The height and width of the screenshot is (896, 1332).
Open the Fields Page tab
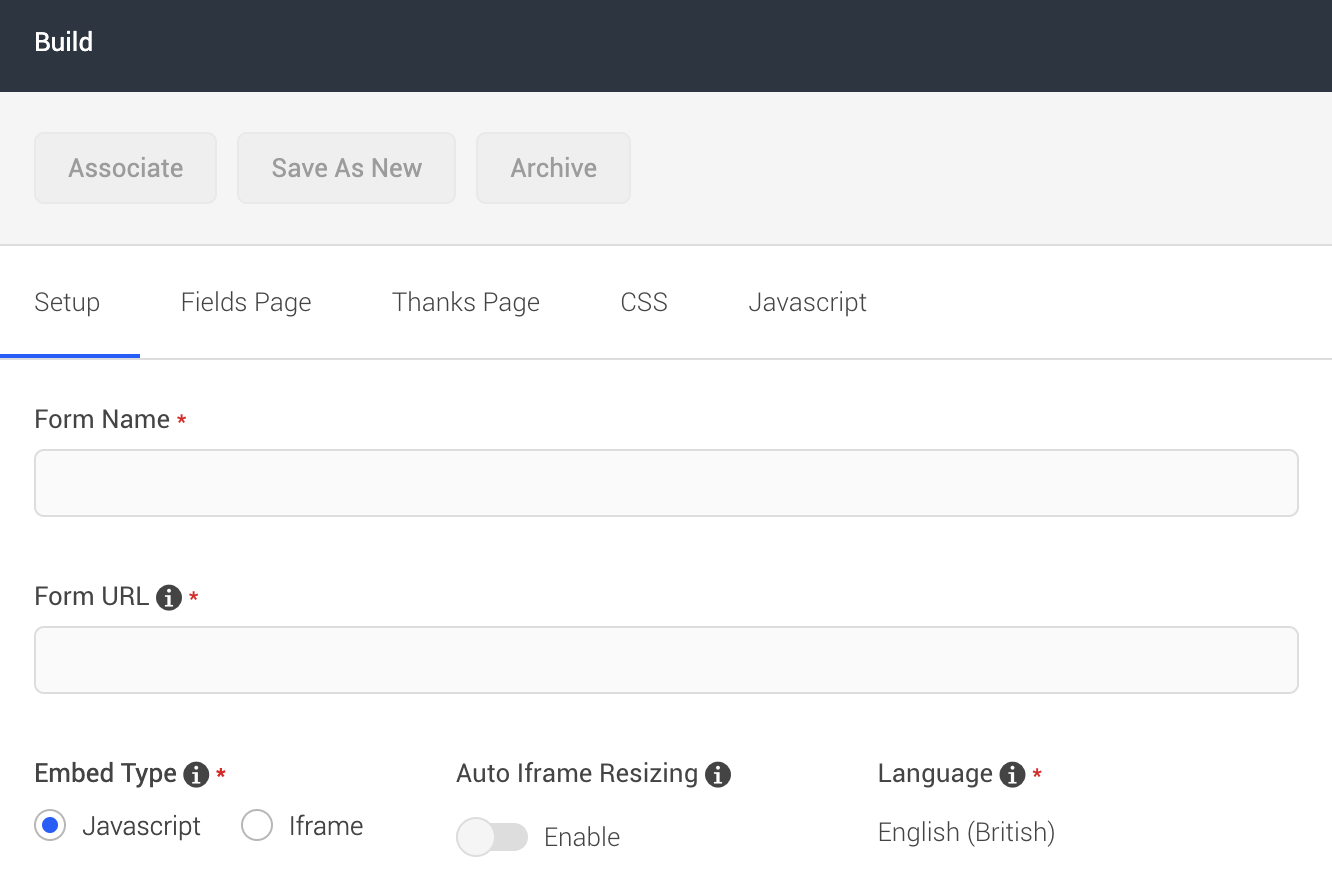[x=246, y=302]
